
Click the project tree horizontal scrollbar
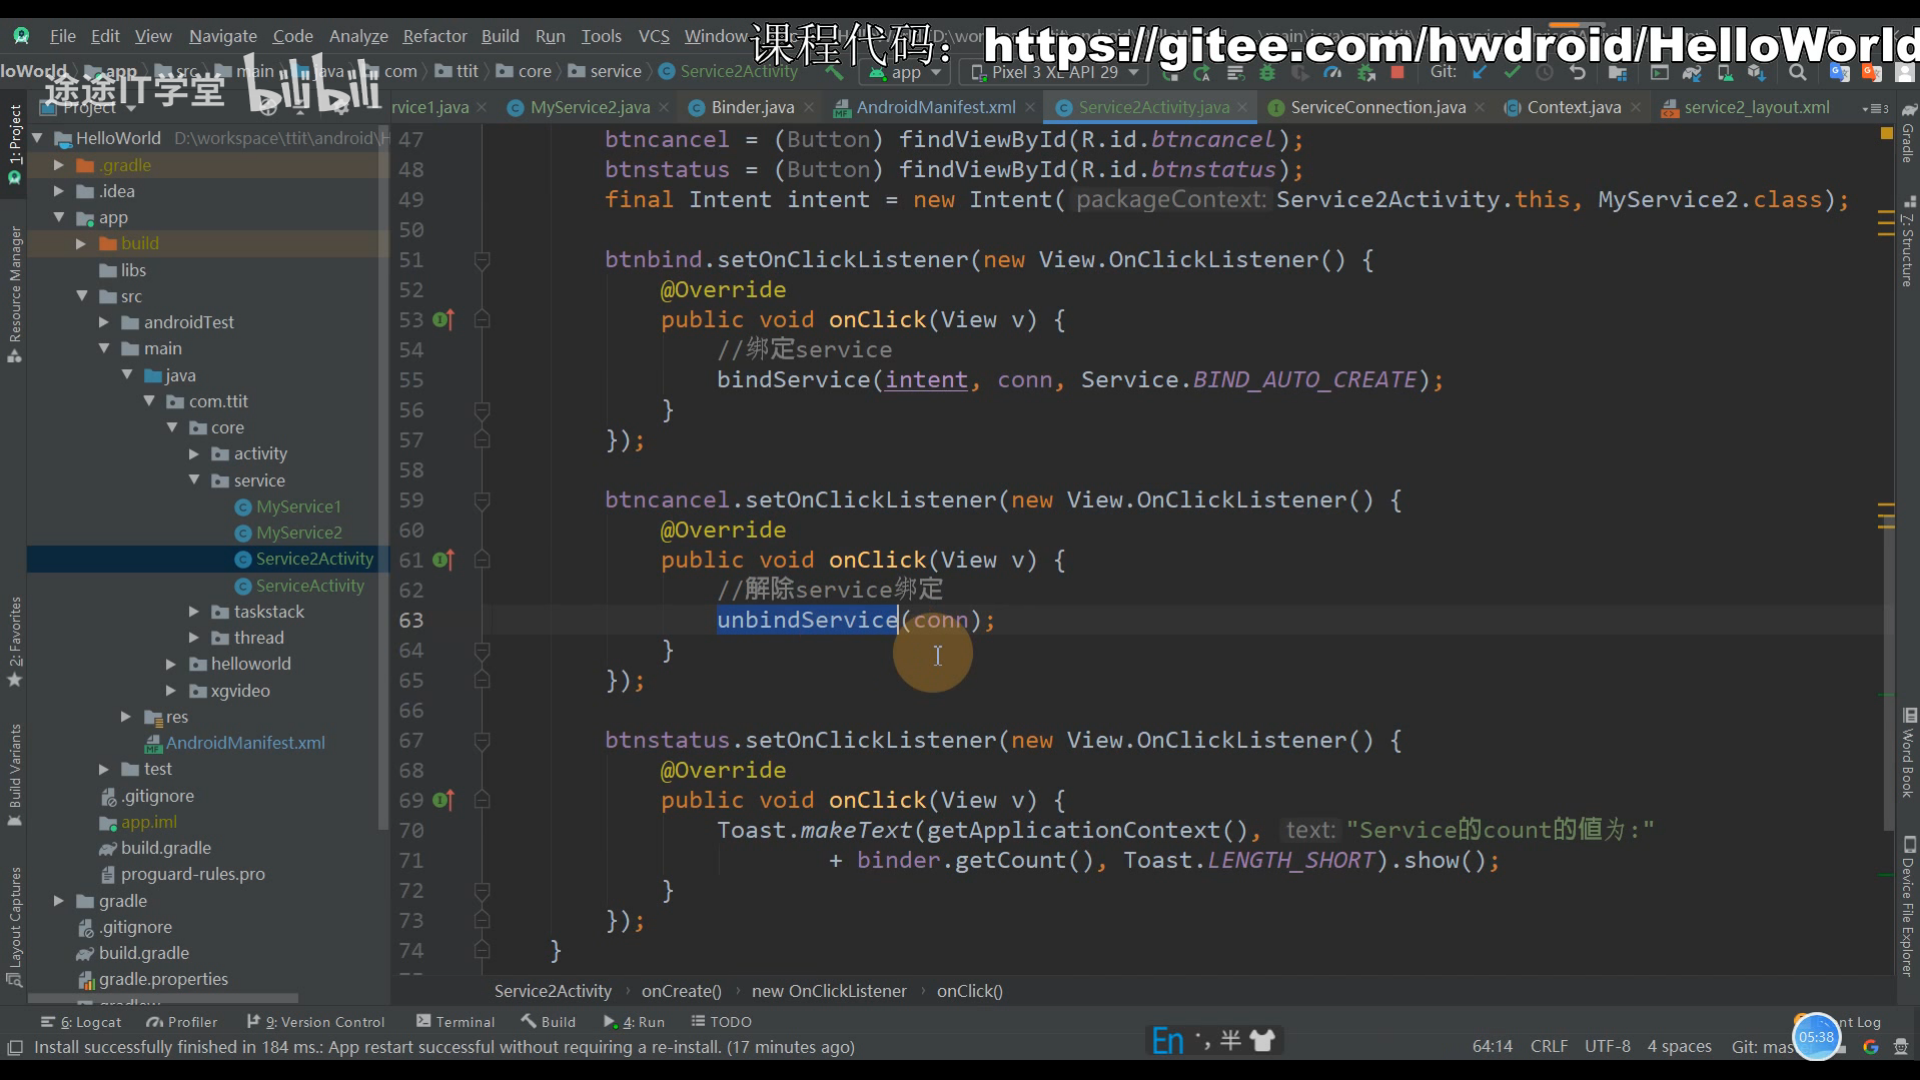coord(163,998)
